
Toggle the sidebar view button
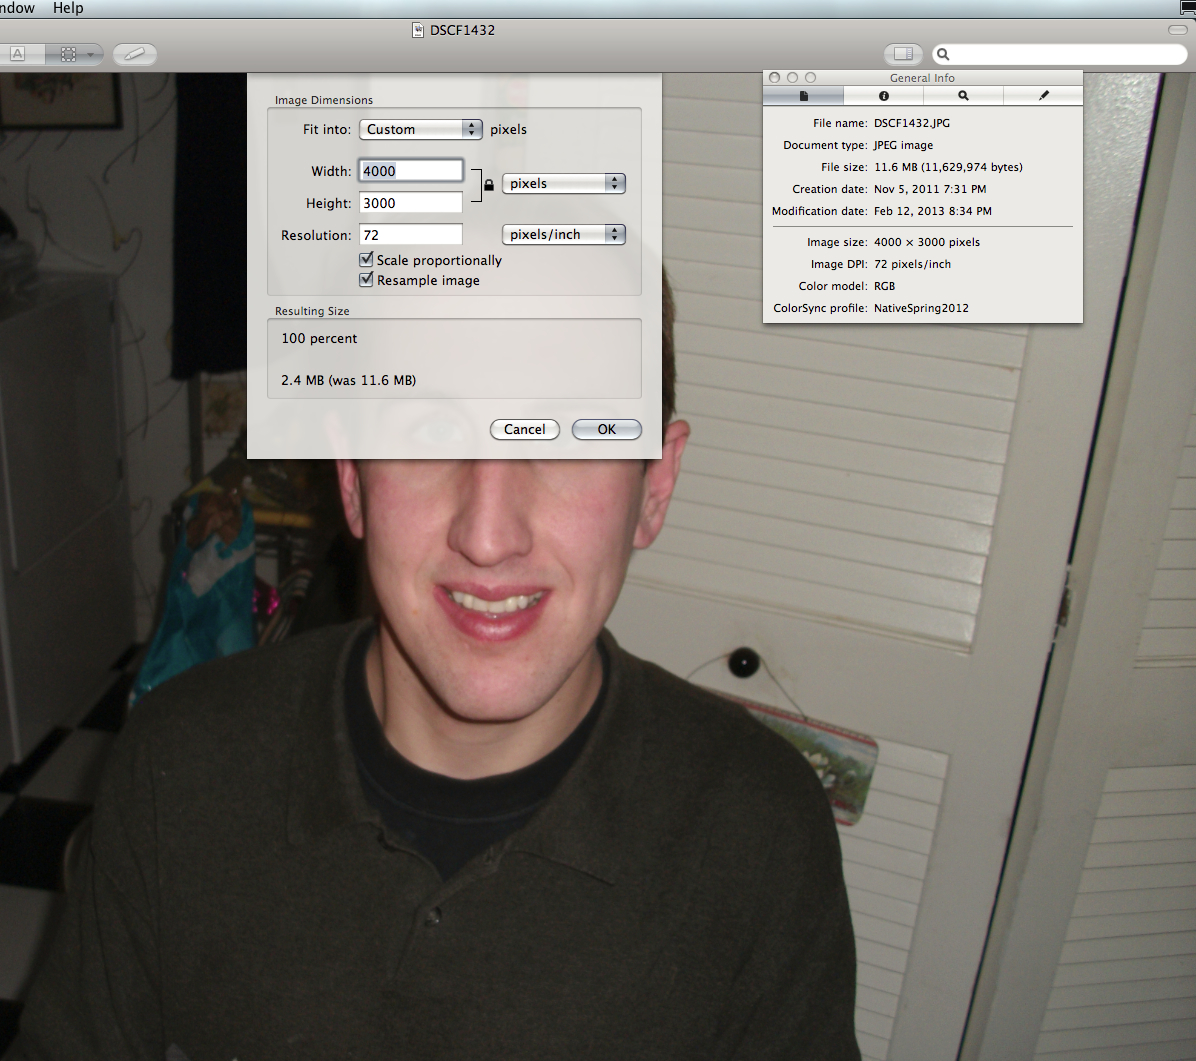(x=903, y=53)
